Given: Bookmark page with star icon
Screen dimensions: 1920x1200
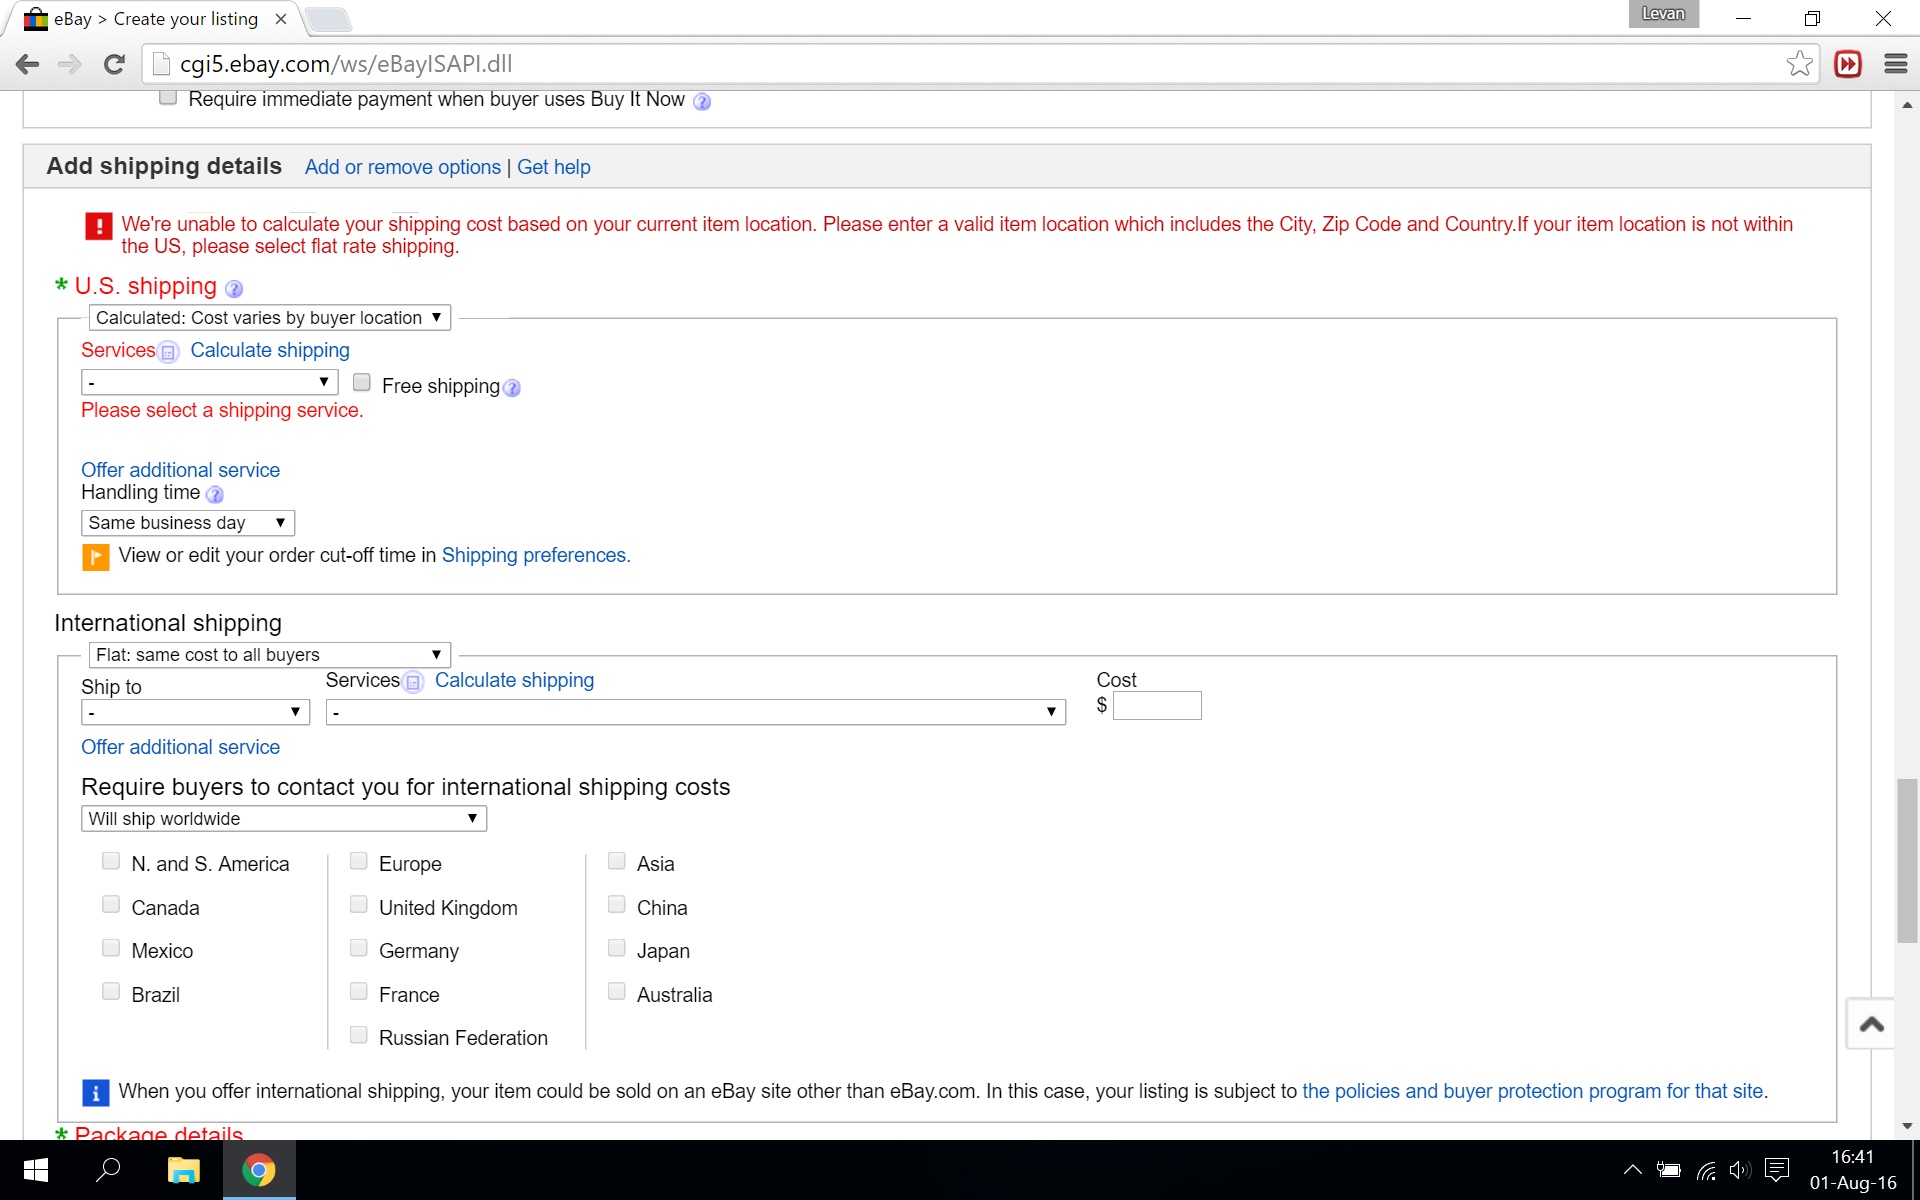Looking at the screenshot, I should 1799,64.
